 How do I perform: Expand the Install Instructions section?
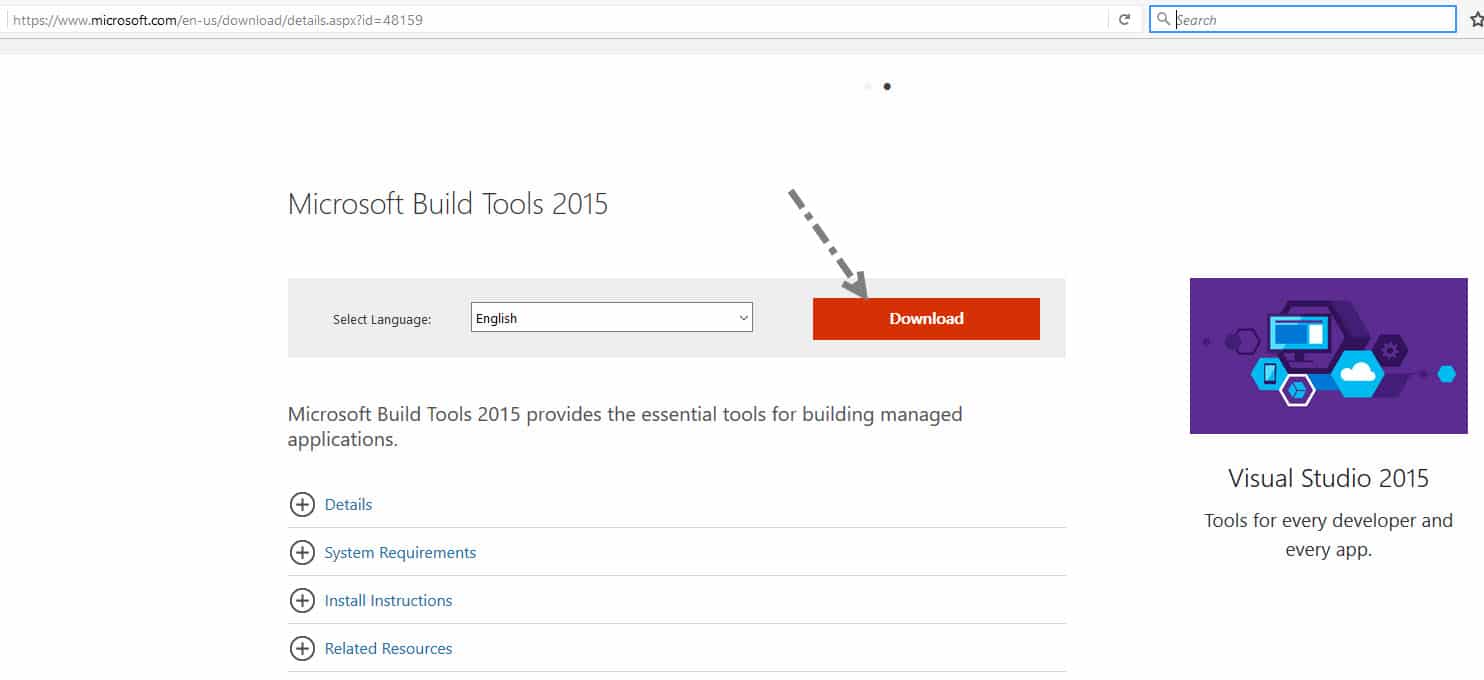(388, 600)
